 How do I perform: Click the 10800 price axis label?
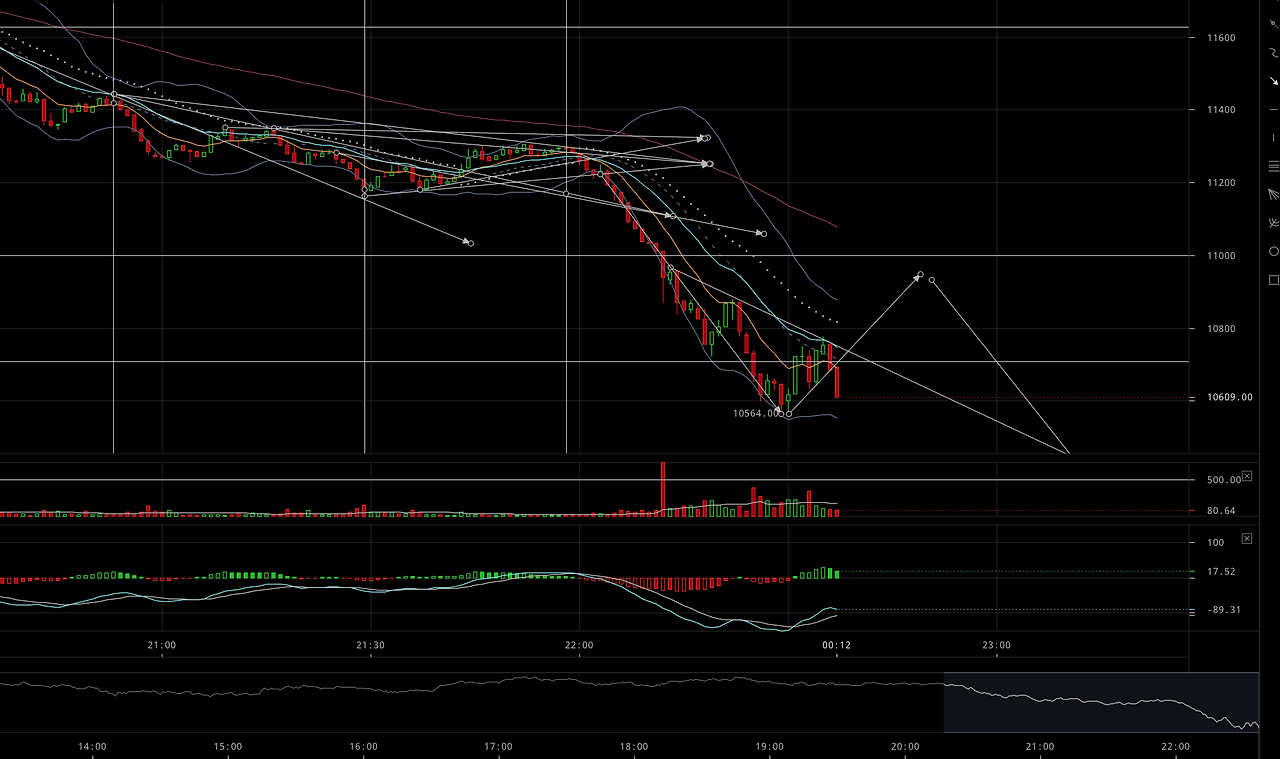pyautogui.click(x=1221, y=329)
